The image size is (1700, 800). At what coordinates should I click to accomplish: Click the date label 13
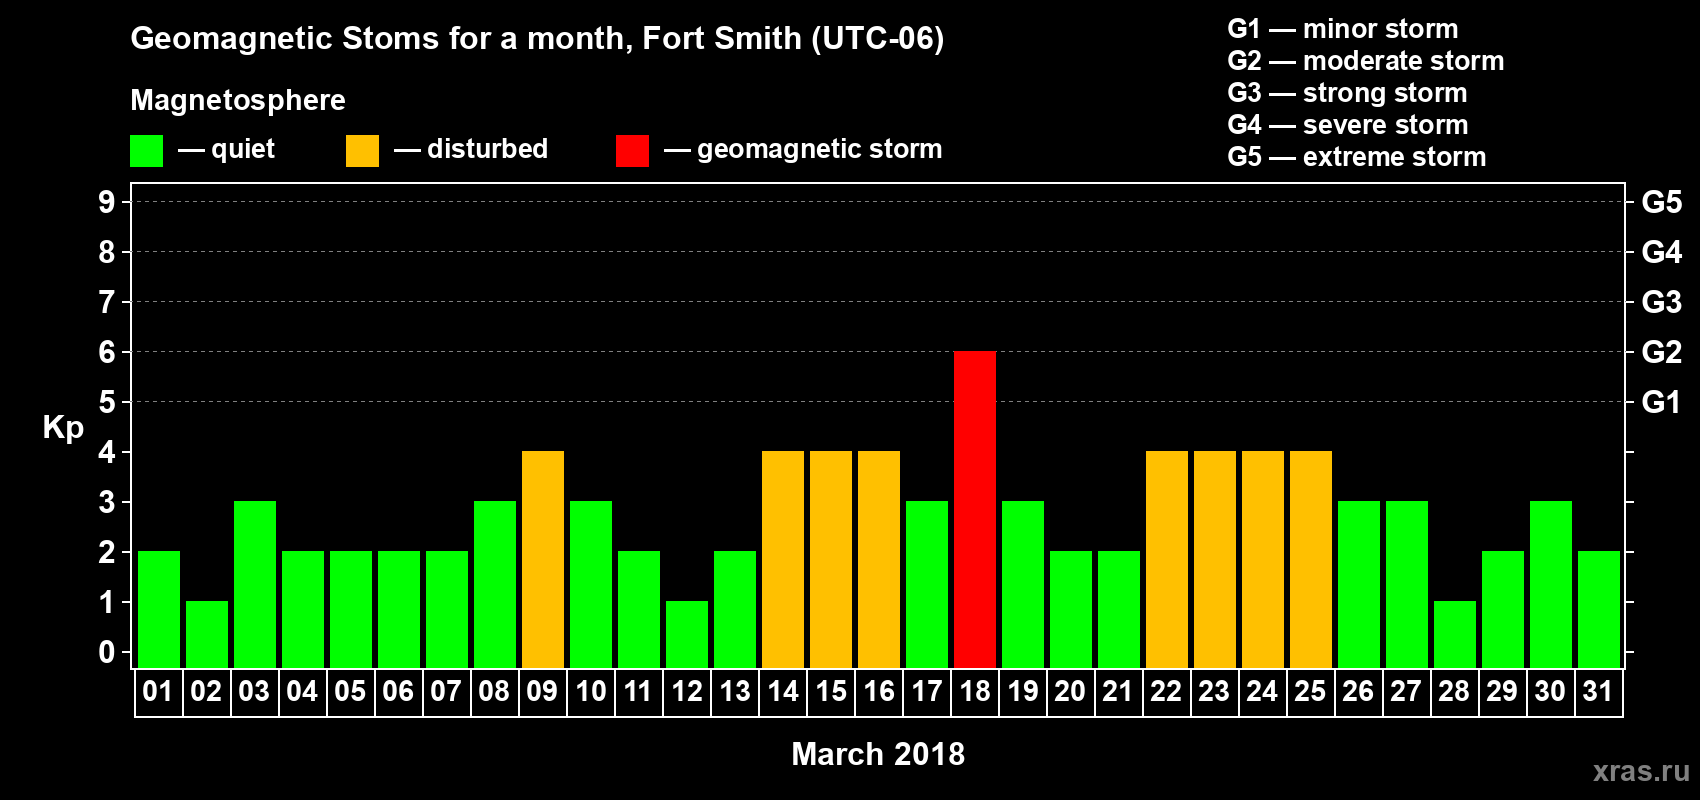coord(734,692)
